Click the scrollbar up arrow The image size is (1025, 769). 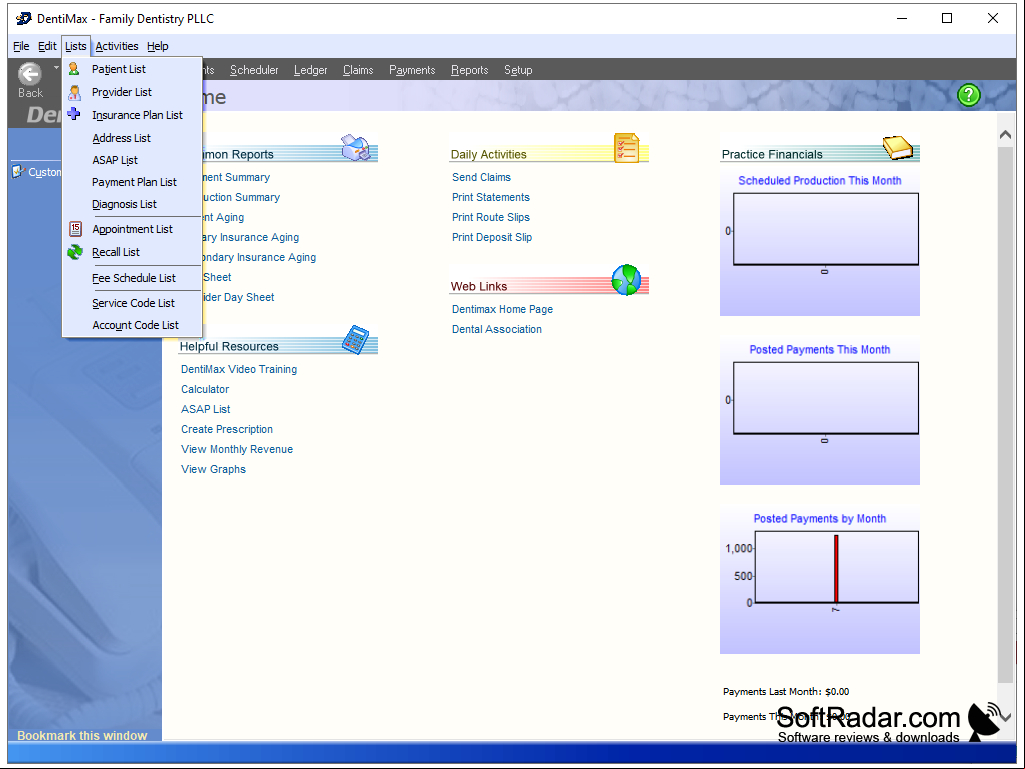tap(1005, 135)
